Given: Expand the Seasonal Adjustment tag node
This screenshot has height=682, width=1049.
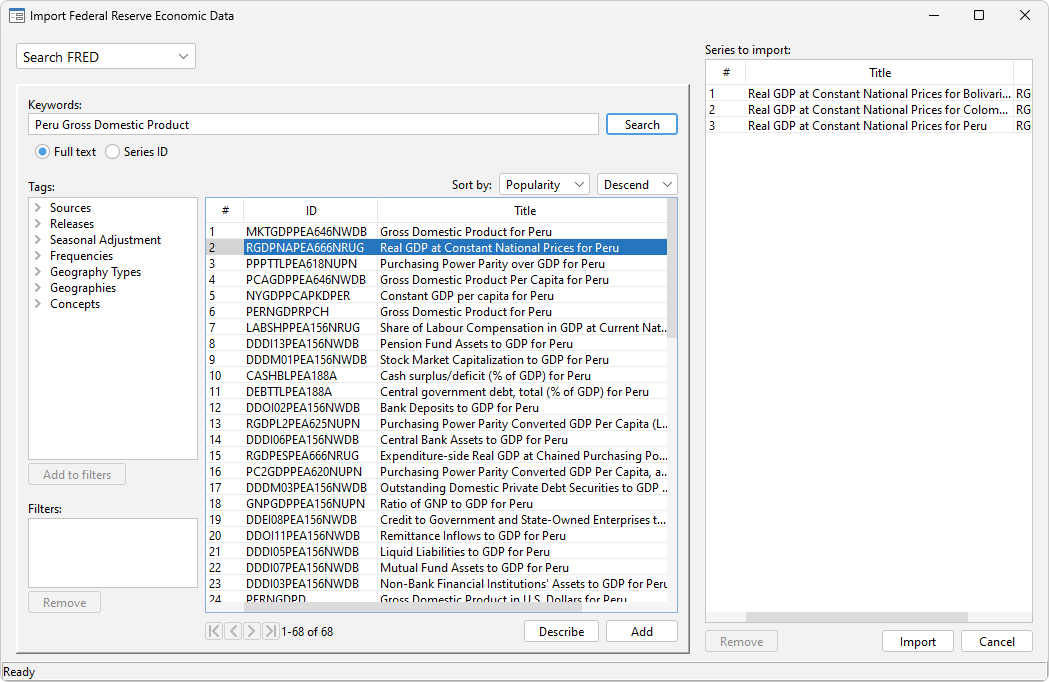Looking at the screenshot, I should (38, 240).
